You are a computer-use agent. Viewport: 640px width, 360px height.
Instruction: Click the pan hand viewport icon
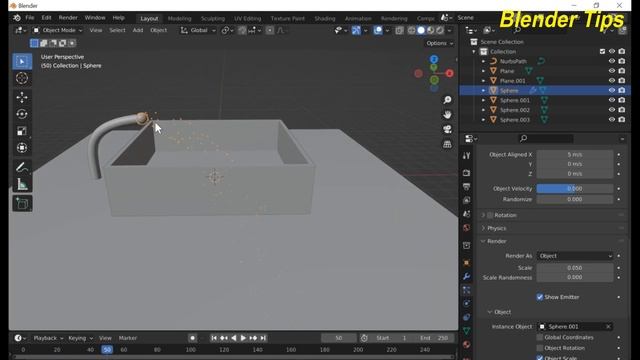pos(447,115)
